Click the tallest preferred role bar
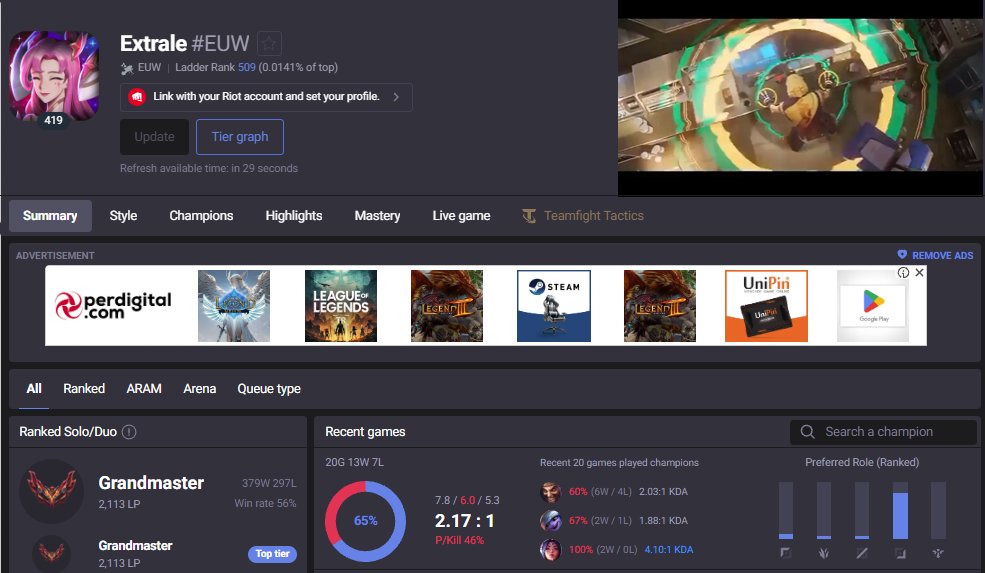Viewport: 985px width, 573px height. 900,511
